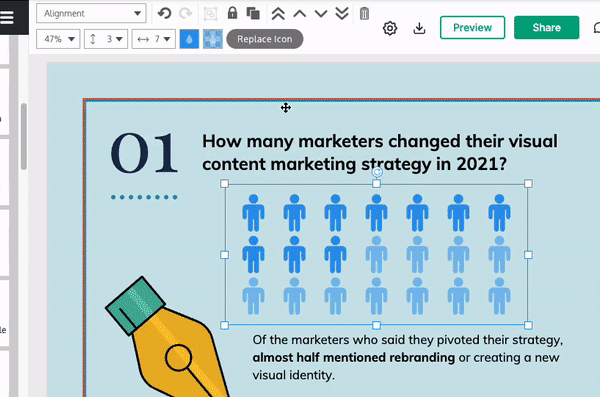Send selection to back with double-down arrows
This screenshot has width=600, height=397.
342,14
